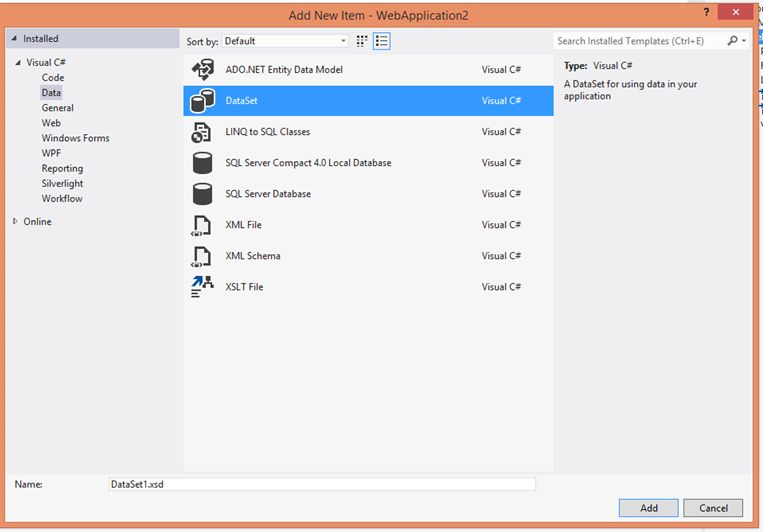Image resolution: width=763 pixels, height=532 pixels.
Task: Click the XML File icon
Action: [x=201, y=225]
